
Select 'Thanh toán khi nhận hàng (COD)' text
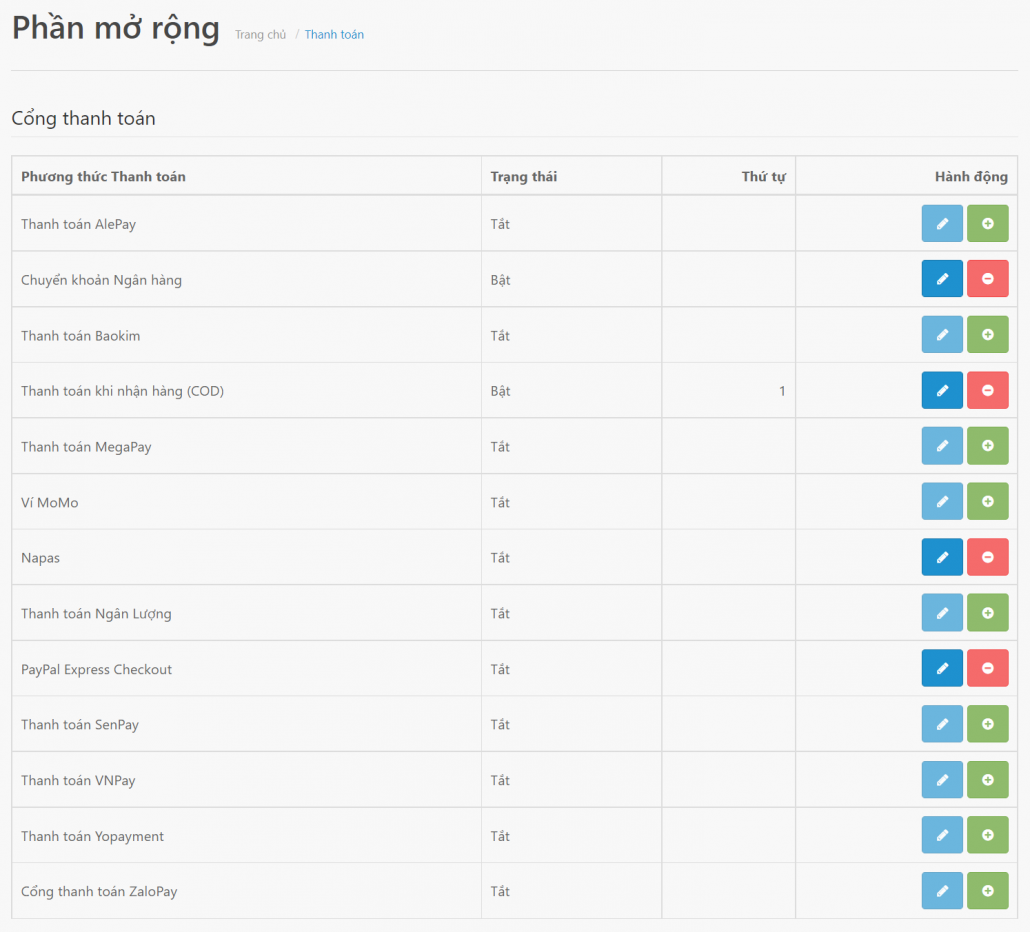122,391
